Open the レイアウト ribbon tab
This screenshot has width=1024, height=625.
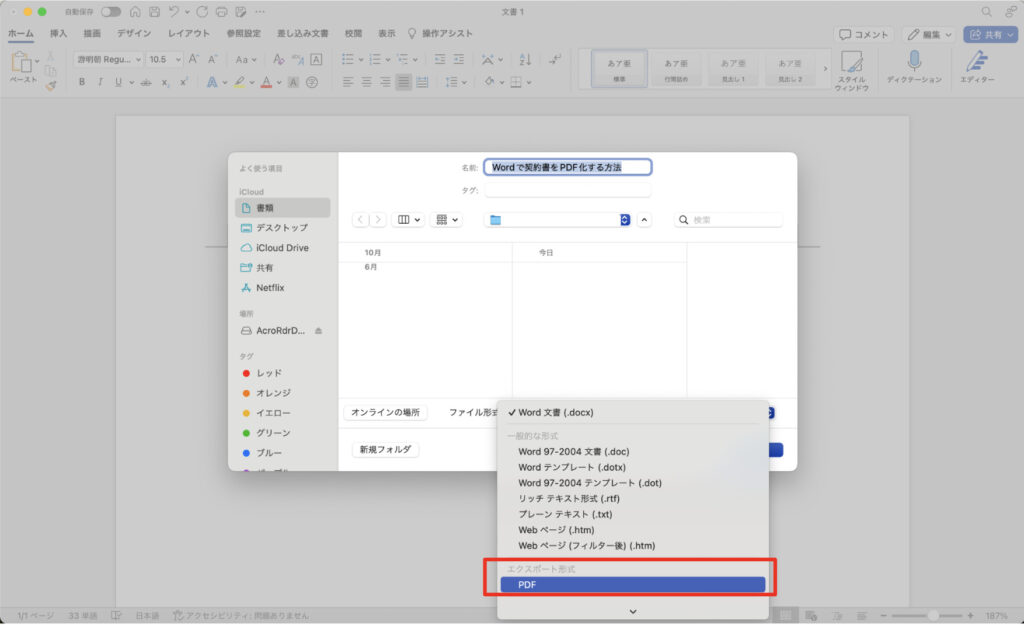(189, 33)
